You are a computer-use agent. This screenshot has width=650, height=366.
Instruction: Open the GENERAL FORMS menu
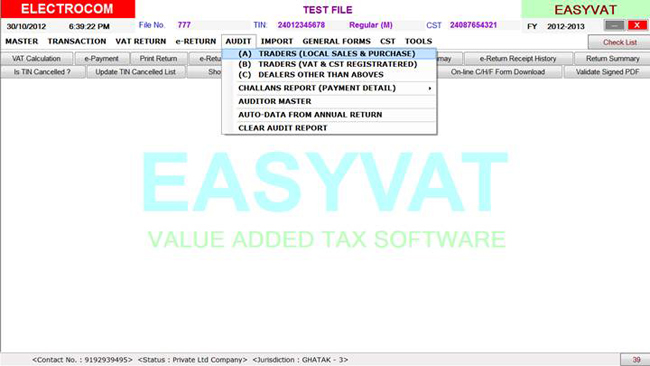coord(336,41)
